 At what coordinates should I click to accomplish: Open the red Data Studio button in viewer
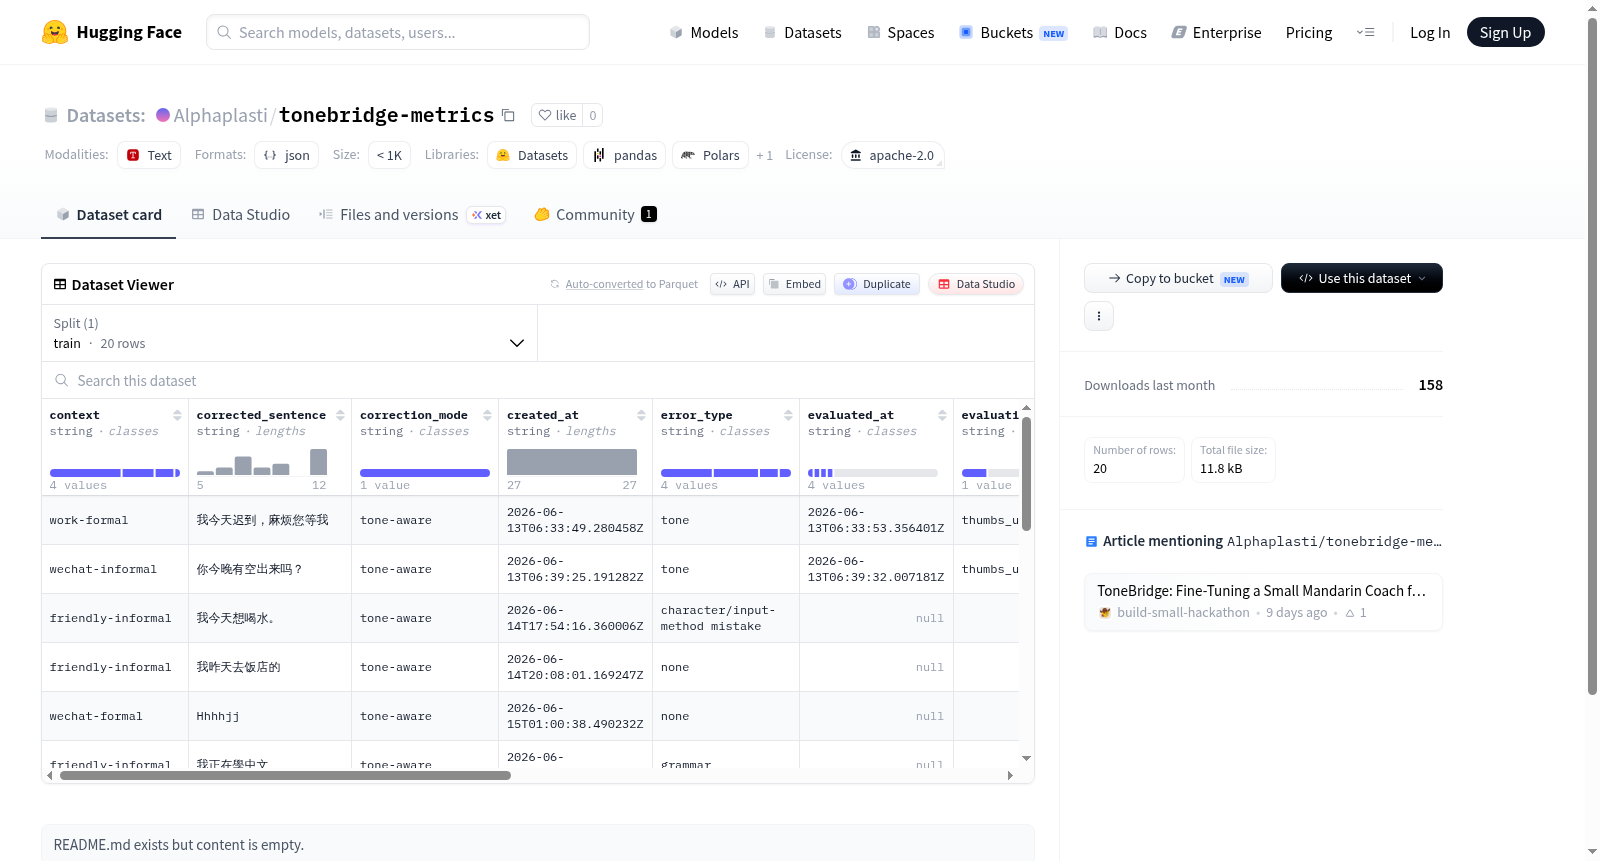pyautogui.click(x=976, y=284)
